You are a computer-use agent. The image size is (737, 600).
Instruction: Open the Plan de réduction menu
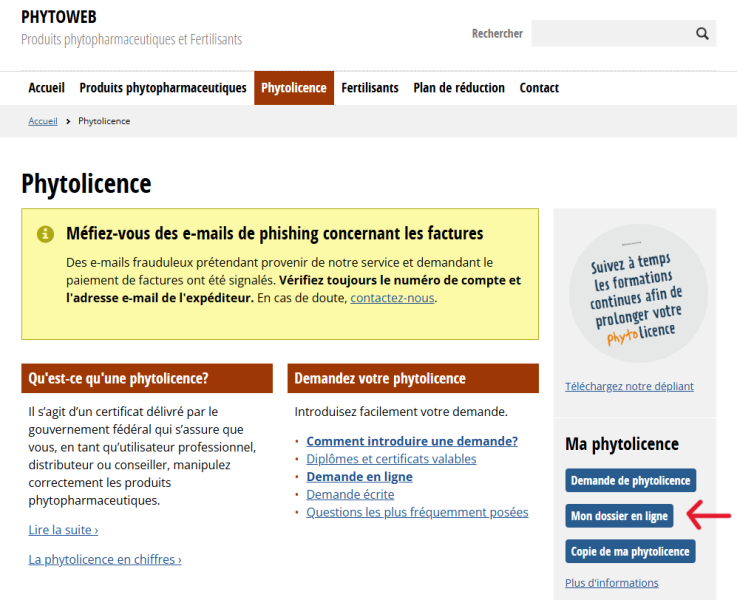(x=459, y=88)
